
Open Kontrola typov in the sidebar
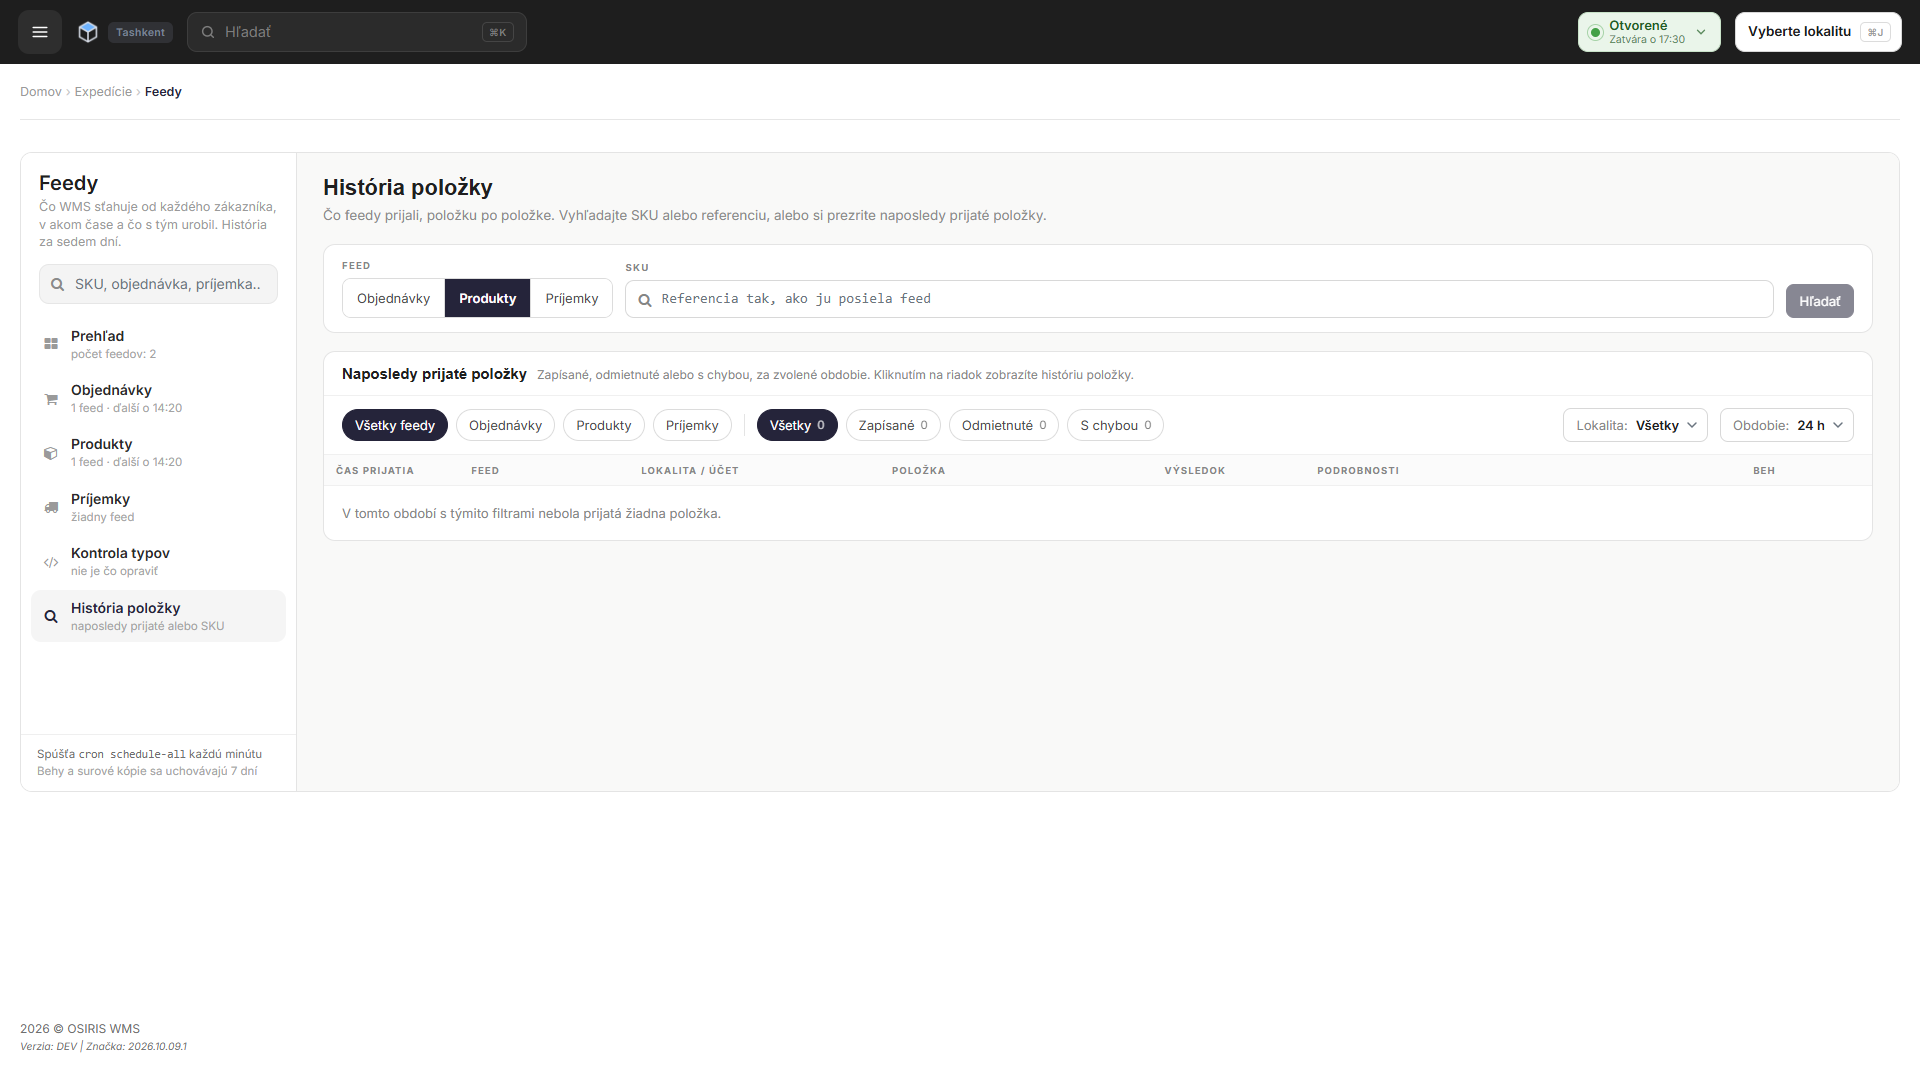click(158, 562)
